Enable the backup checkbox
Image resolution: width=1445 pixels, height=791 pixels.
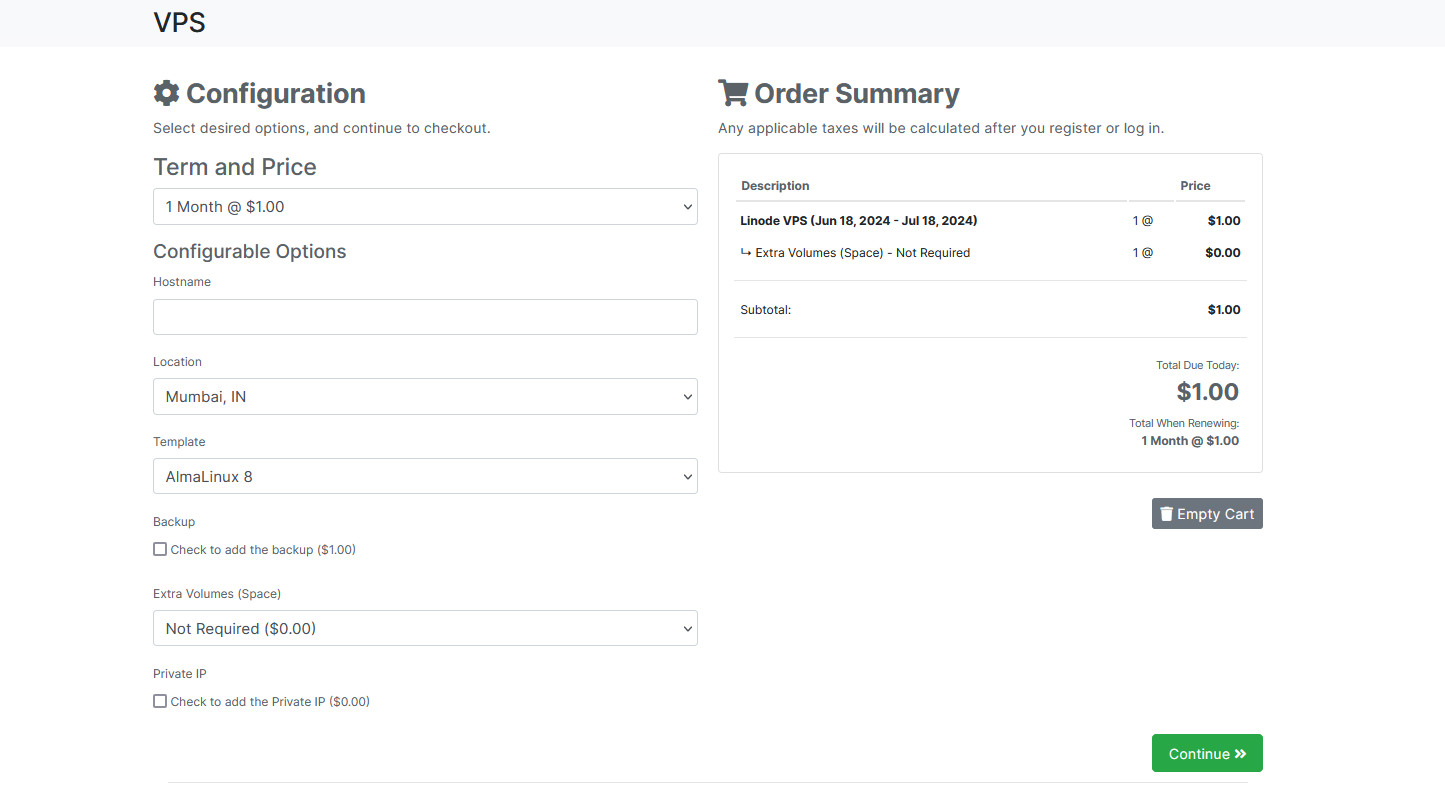(160, 549)
